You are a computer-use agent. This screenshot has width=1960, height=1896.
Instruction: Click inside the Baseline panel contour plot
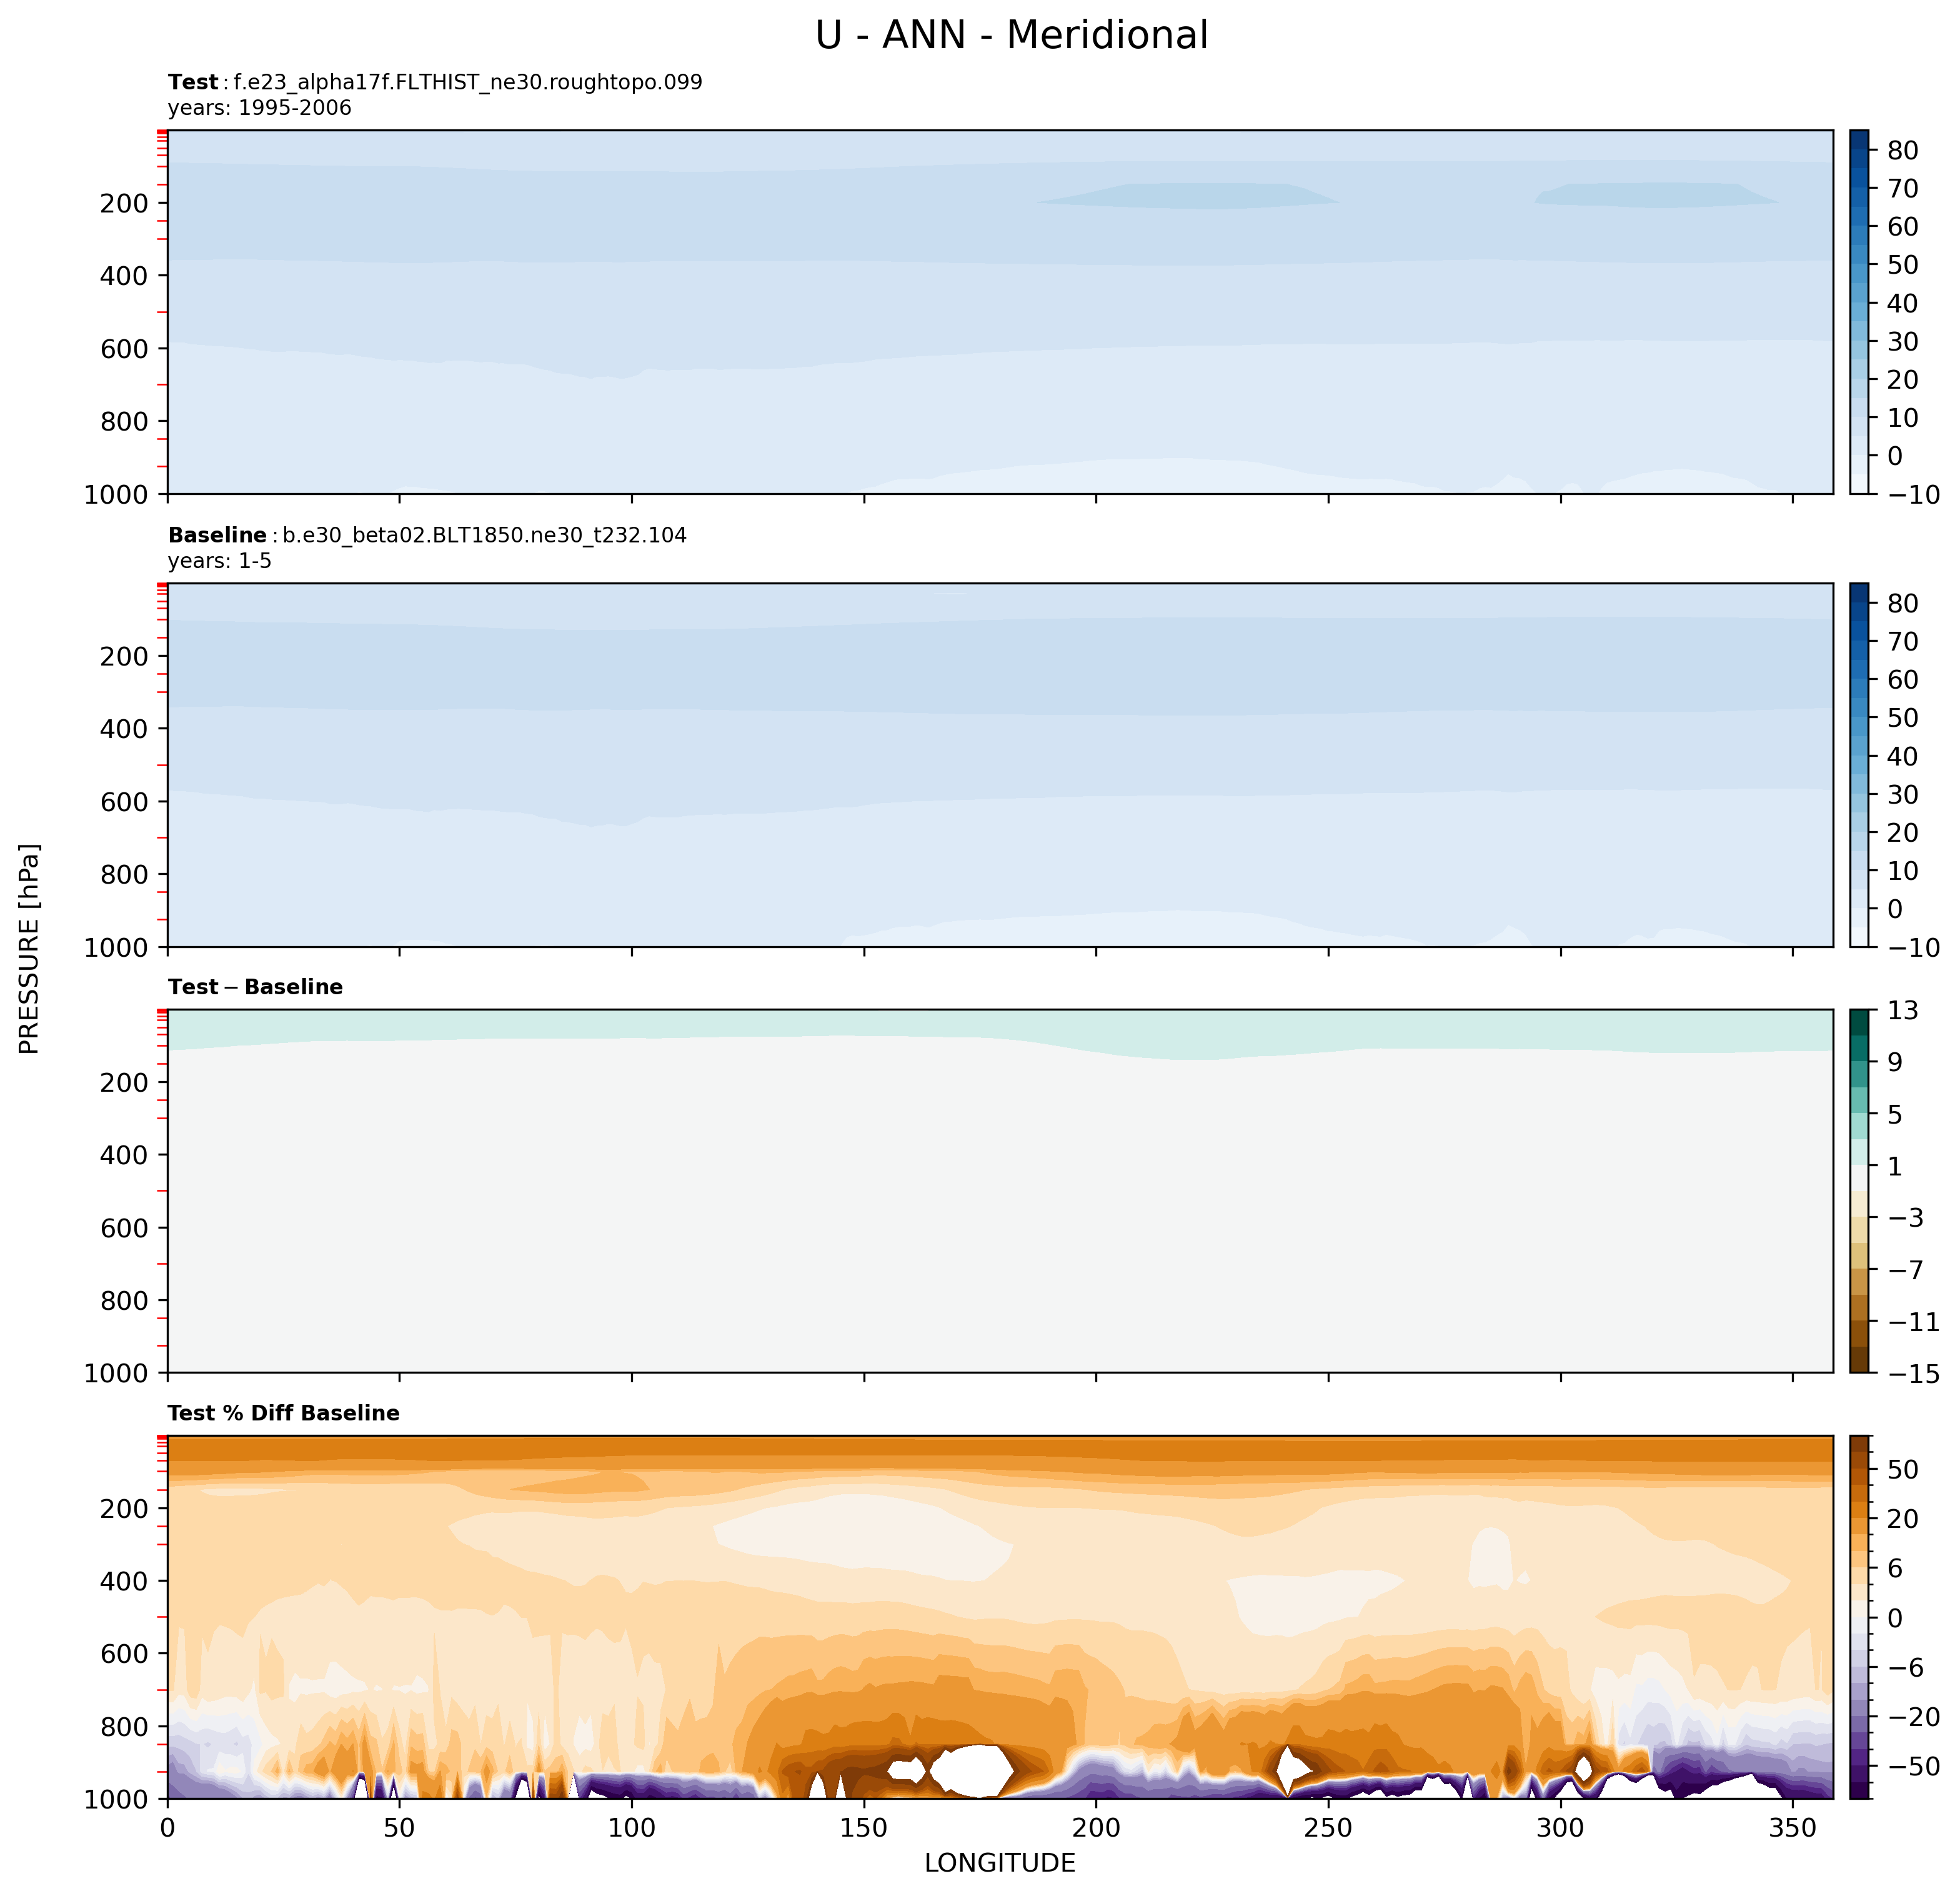pyautogui.click(x=1000, y=765)
